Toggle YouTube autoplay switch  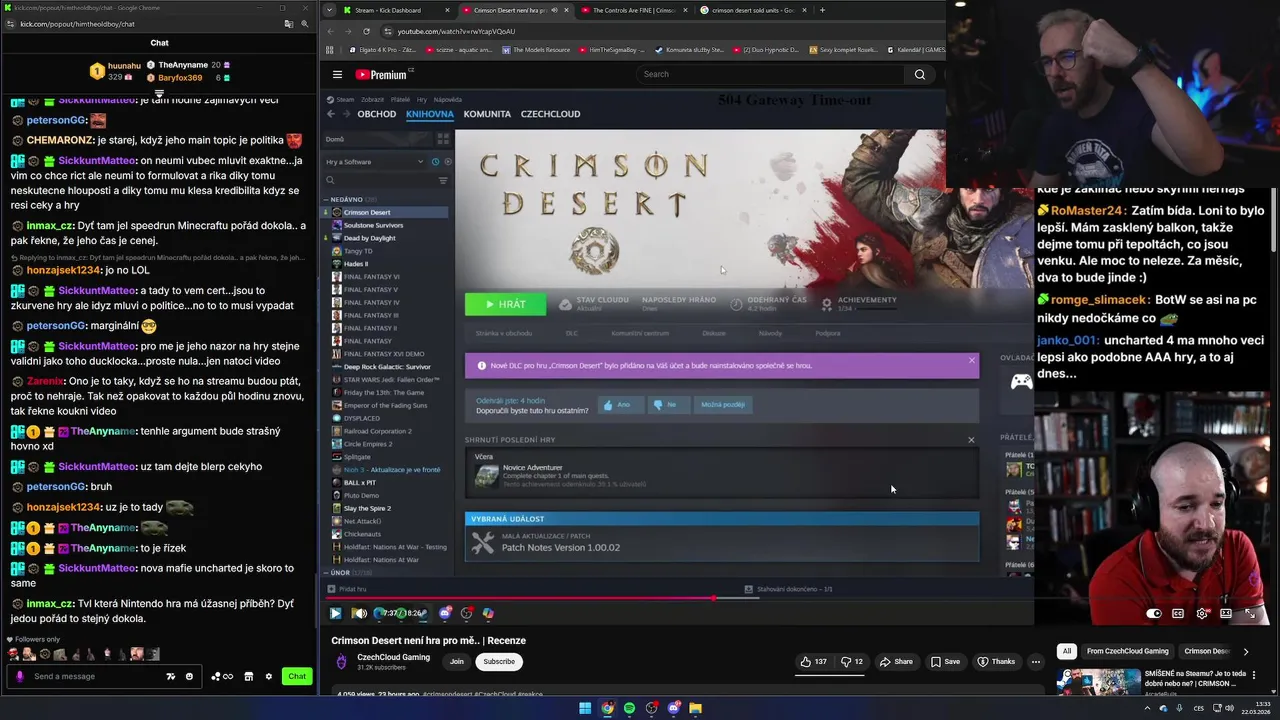pyautogui.click(x=1154, y=613)
